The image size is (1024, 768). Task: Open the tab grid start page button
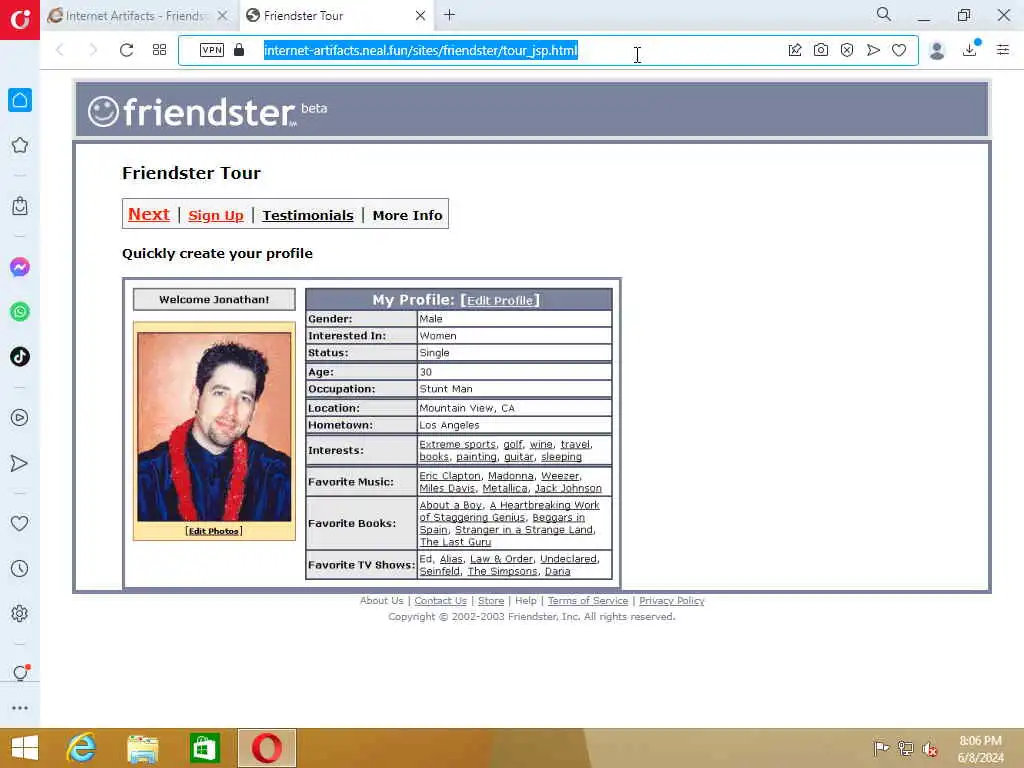159,50
